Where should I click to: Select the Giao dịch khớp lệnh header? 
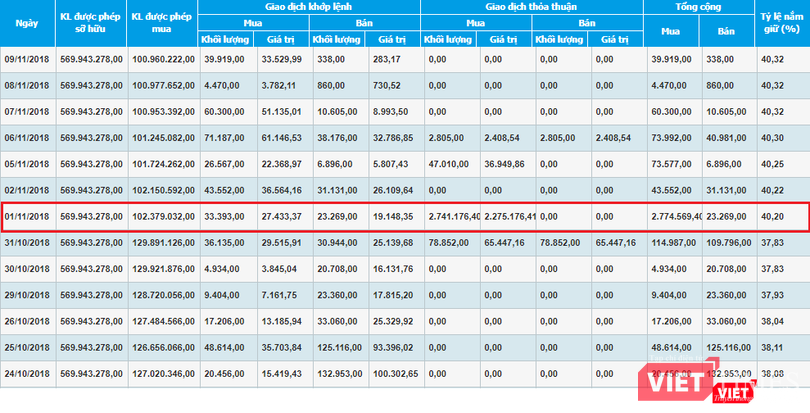(x=310, y=6)
